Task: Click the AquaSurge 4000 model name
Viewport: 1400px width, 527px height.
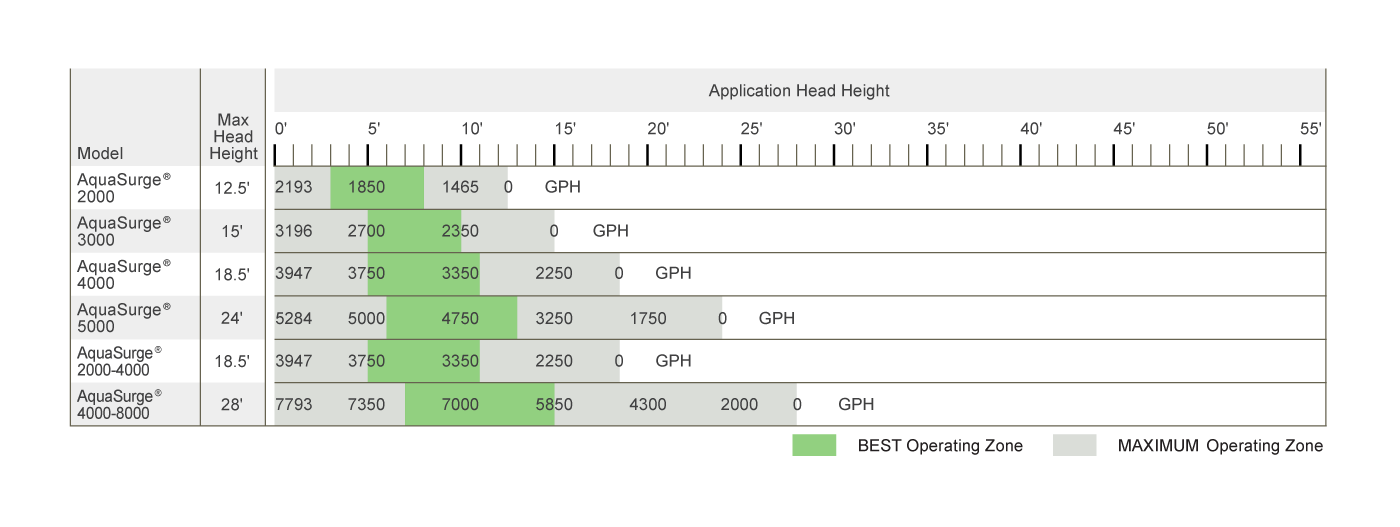Action: coord(124,274)
